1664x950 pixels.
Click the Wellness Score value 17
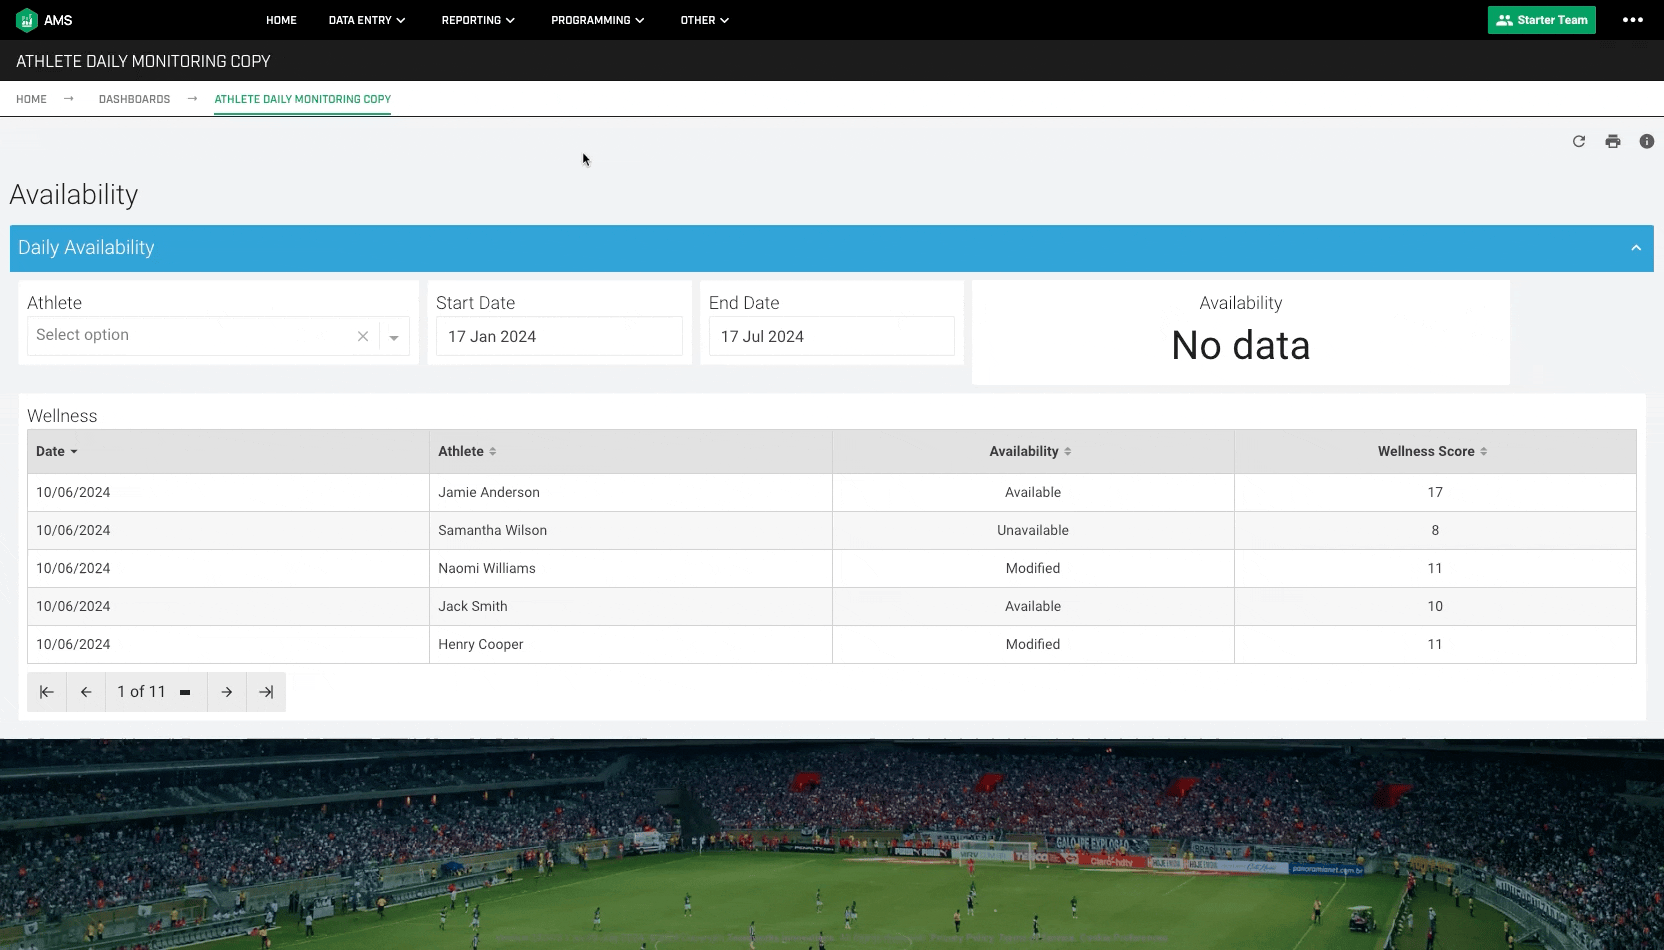[1435, 492]
